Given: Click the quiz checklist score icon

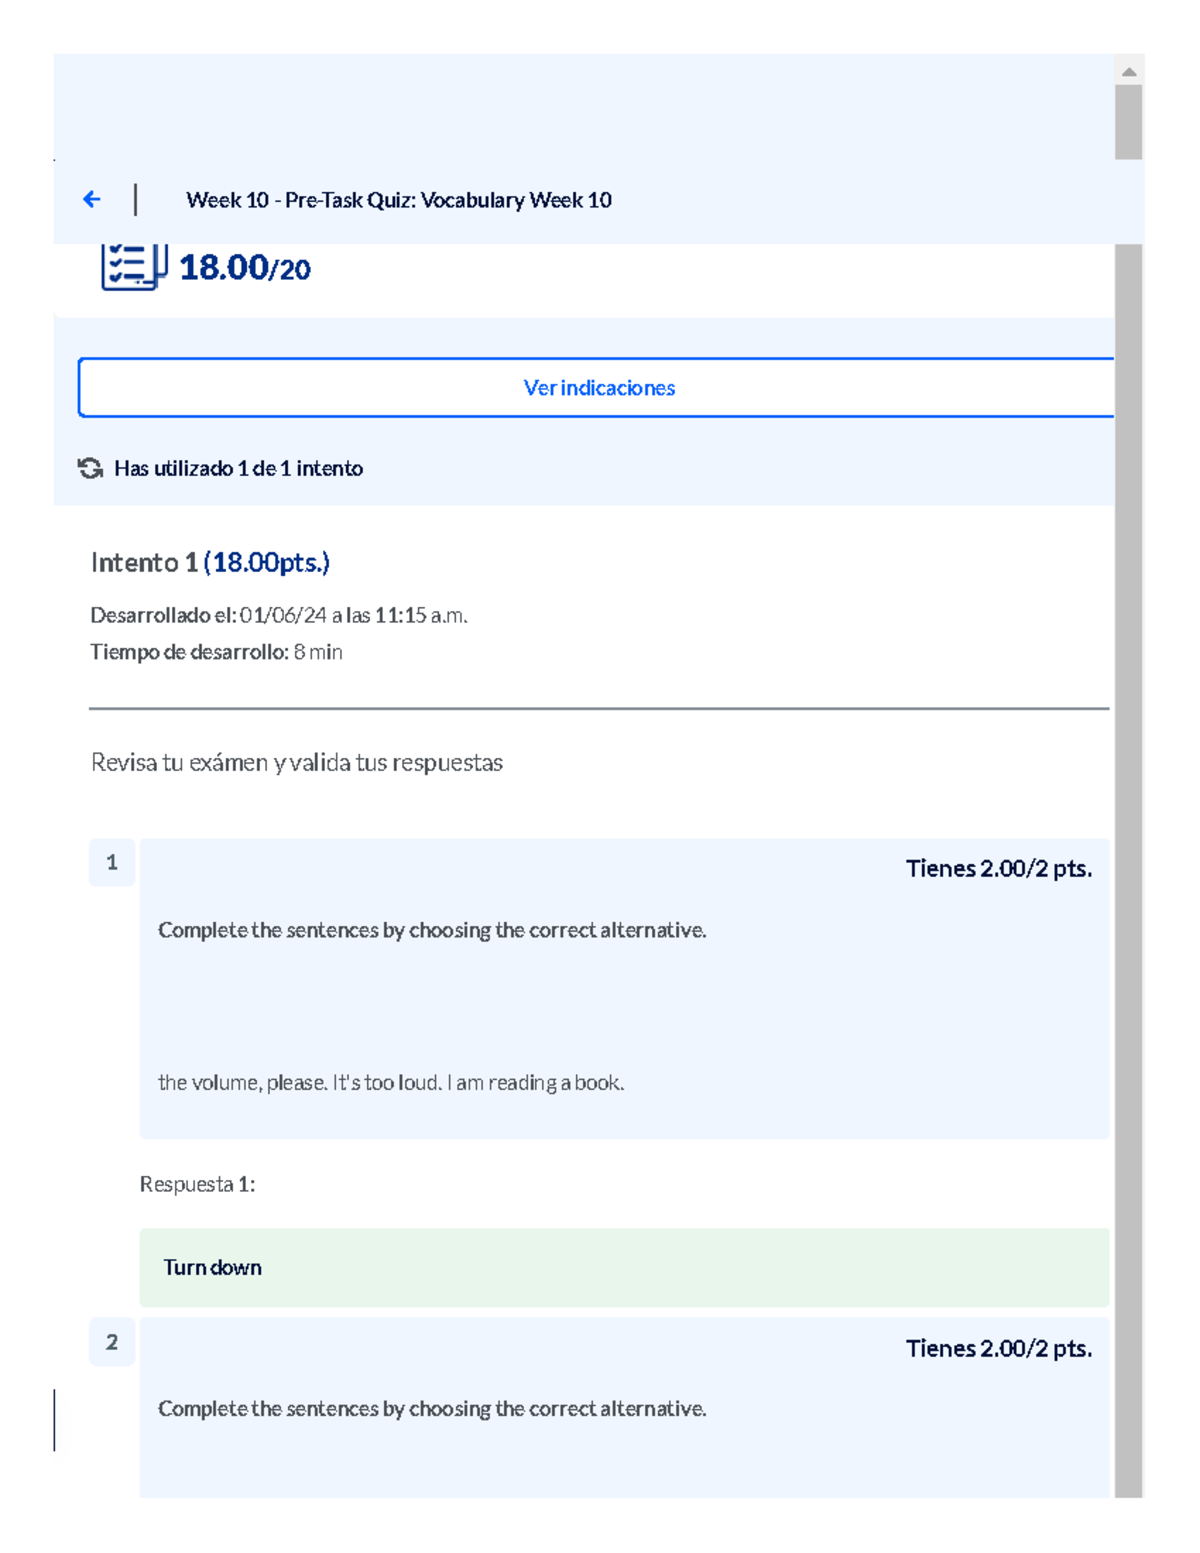Looking at the screenshot, I should [132, 267].
